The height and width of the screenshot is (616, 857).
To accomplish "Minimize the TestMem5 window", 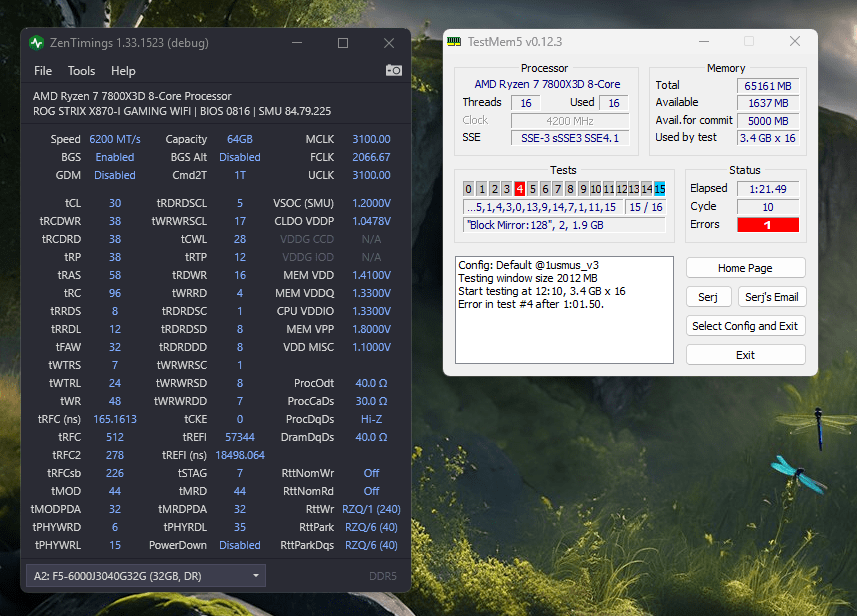I will [x=704, y=42].
